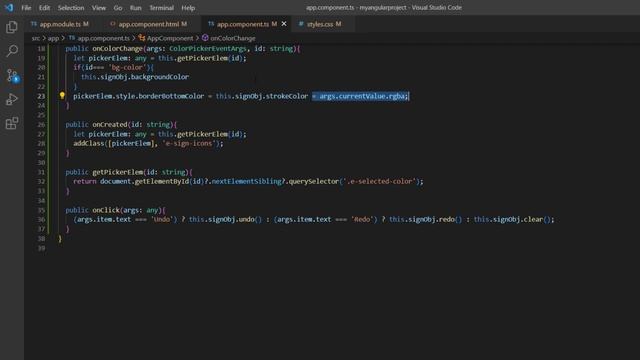The height and width of the screenshot is (360, 640).
Task: Open the Help menu
Action: coord(188,8)
